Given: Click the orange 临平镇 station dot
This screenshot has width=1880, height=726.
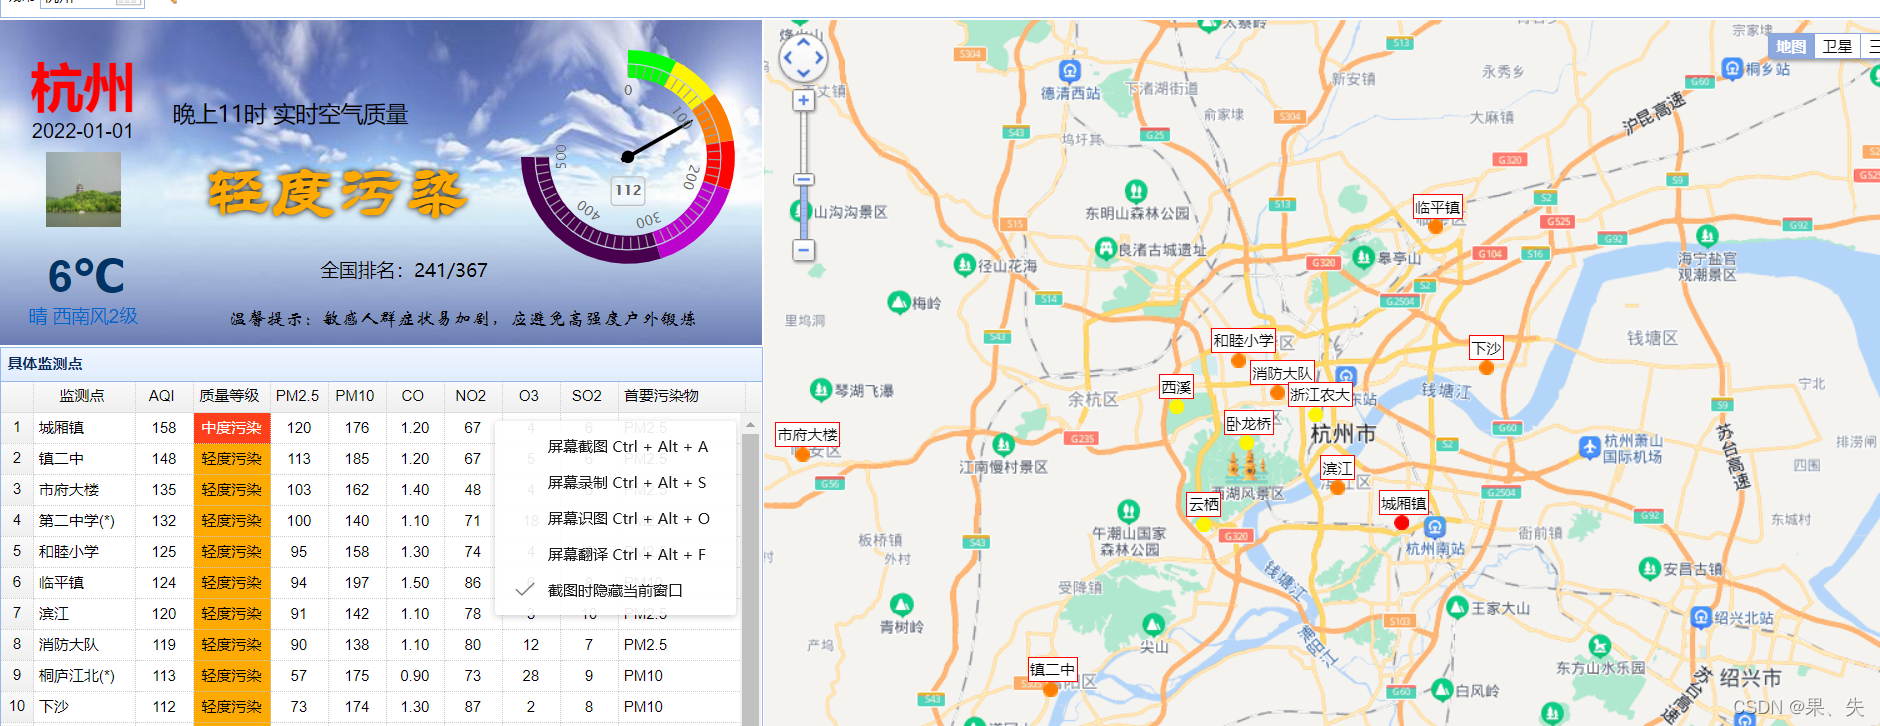Looking at the screenshot, I should pyautogui.click(x=1436, y=227).
